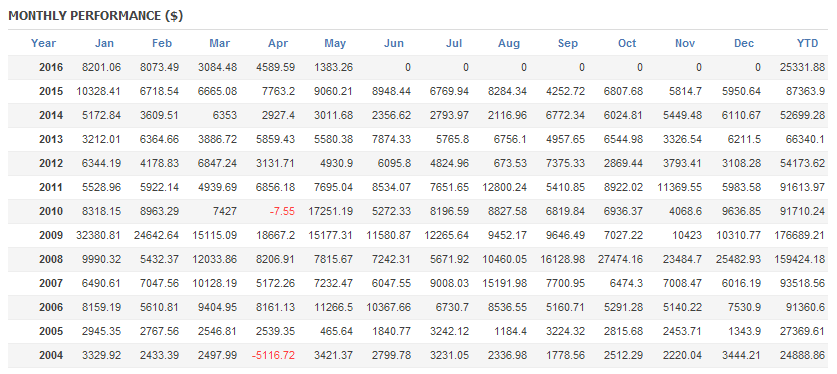Click the Aug column header
The height and width of the screenshot is (374, 837).
click(x=509, y=44)
